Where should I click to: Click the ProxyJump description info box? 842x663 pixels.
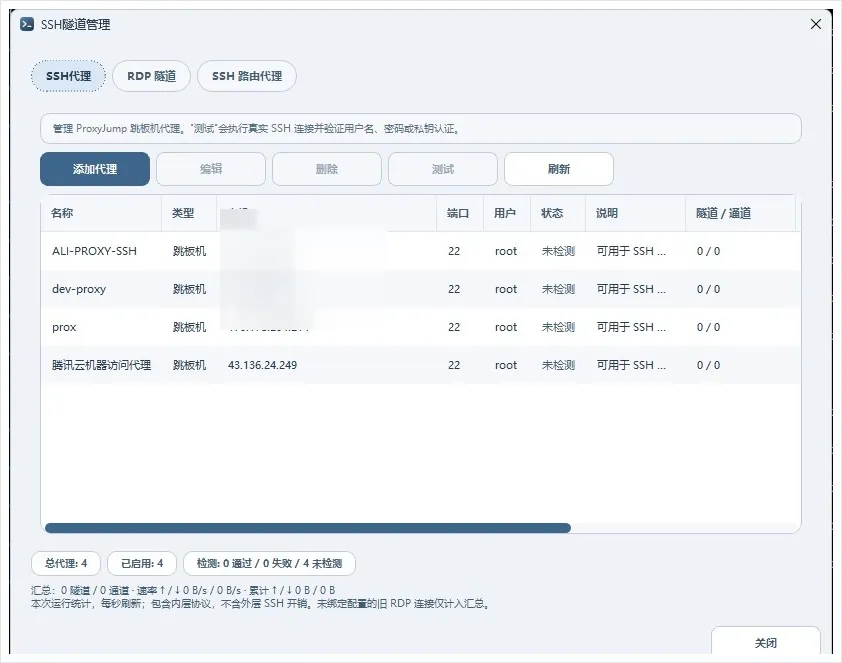coord(420,128)
